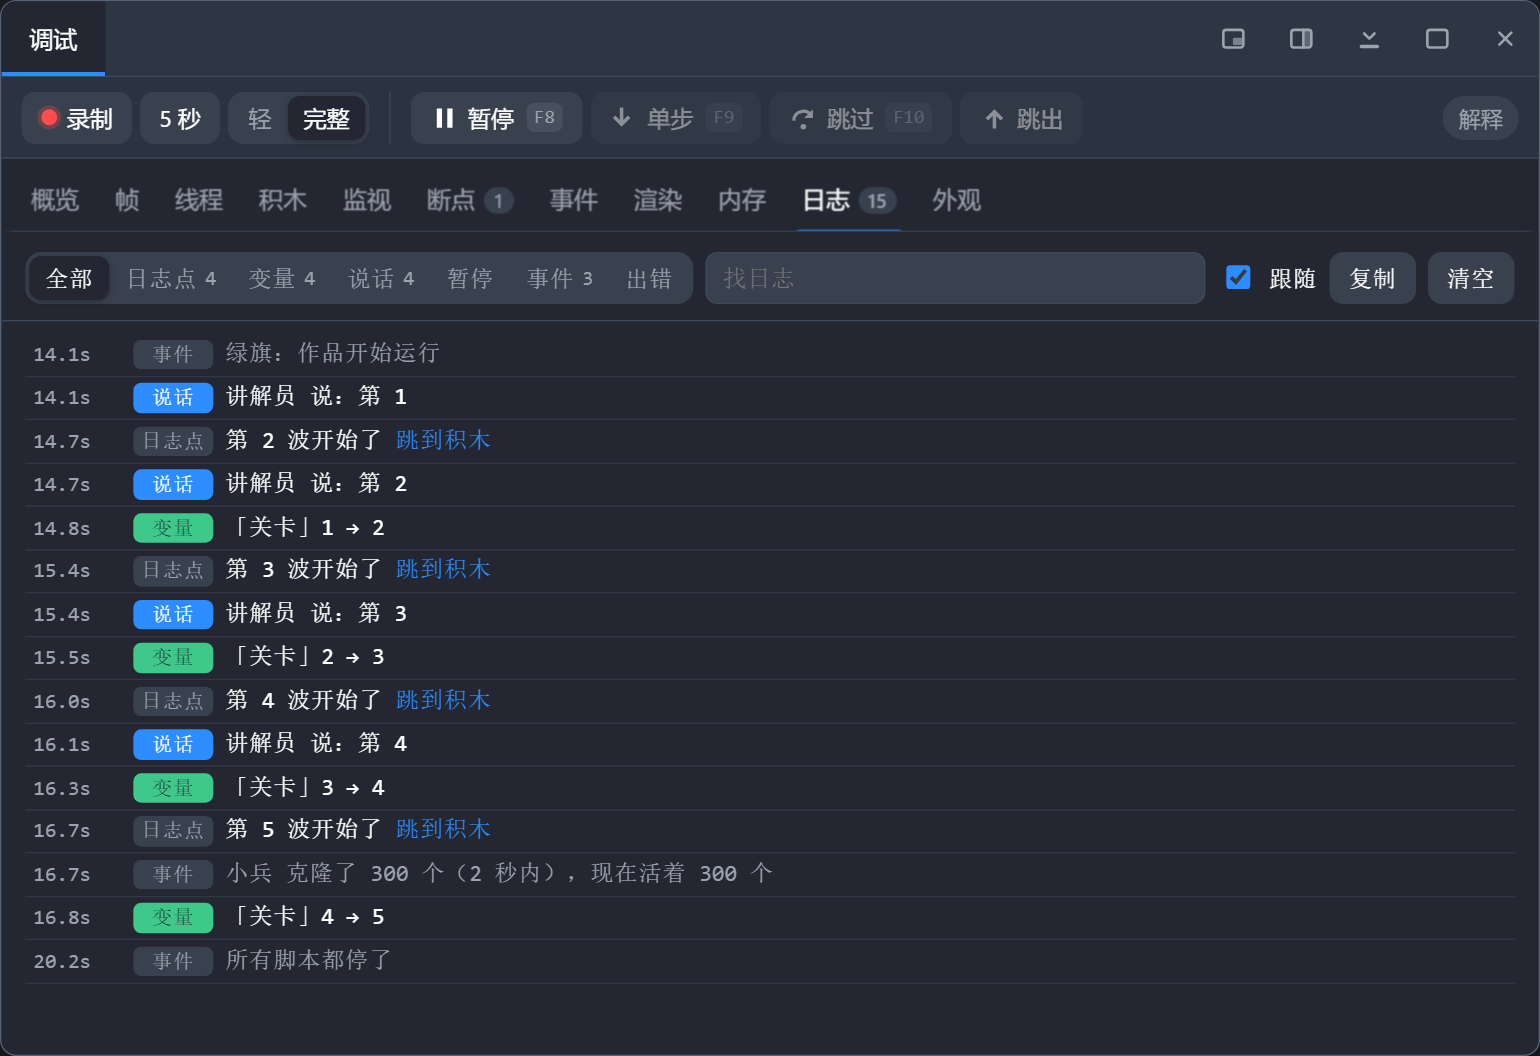Image resolution: width=1540 pixels, height=1056 pixels.
Task: Click the 清空 clear button
Action: (1470, 278)
